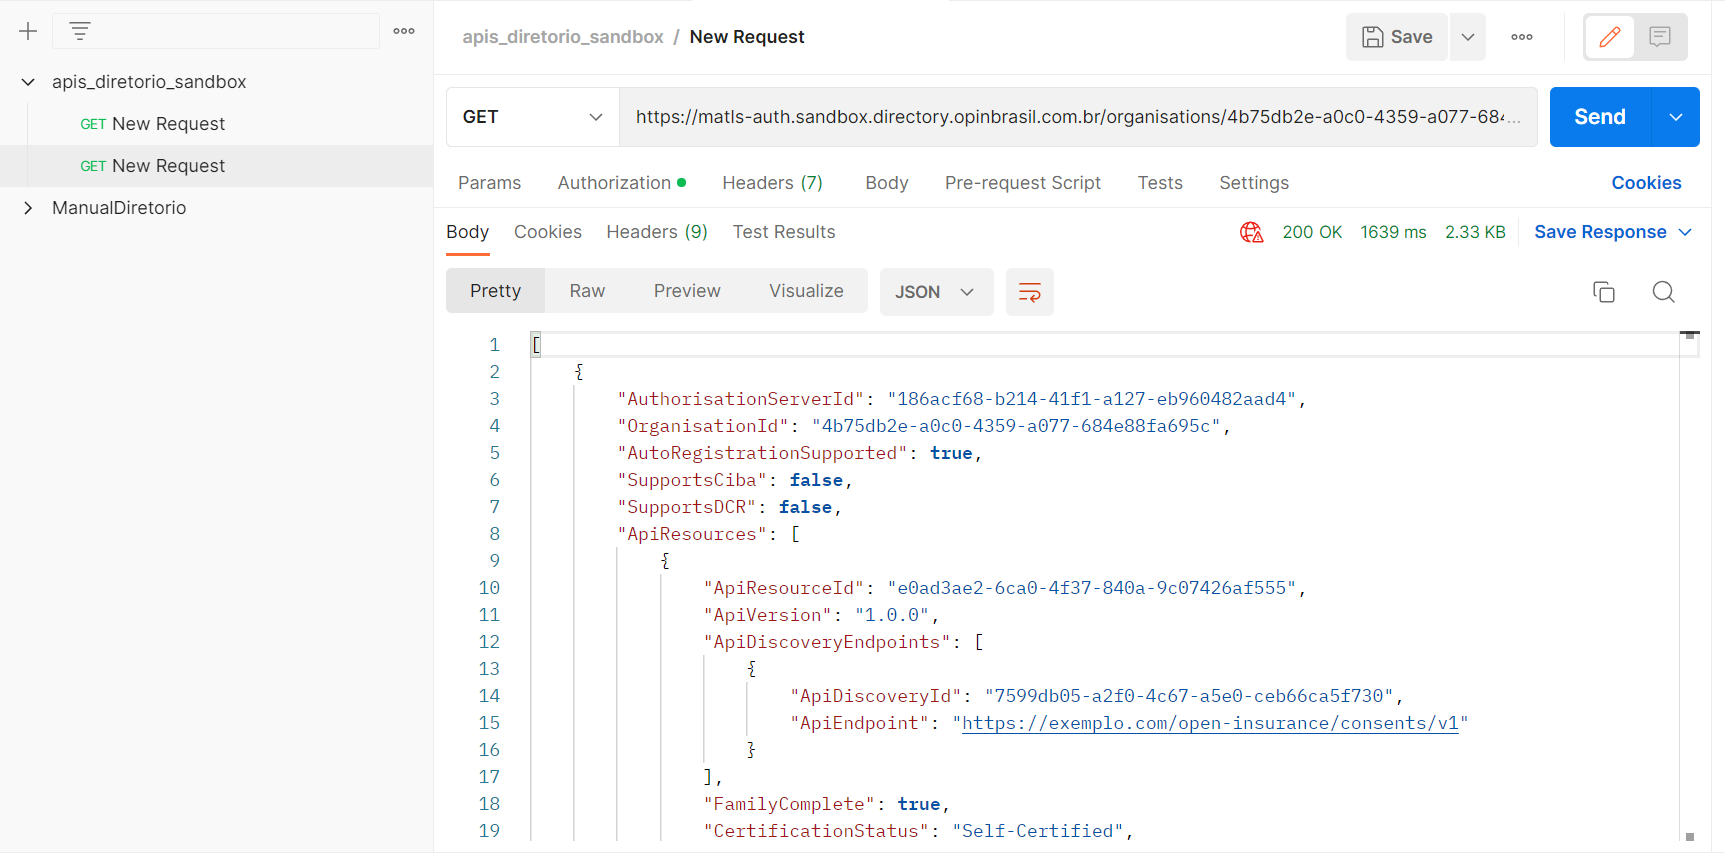Screen dimensions: 1725x856
Task: Click the plus icon to create new collection
Action: (28, 31)
